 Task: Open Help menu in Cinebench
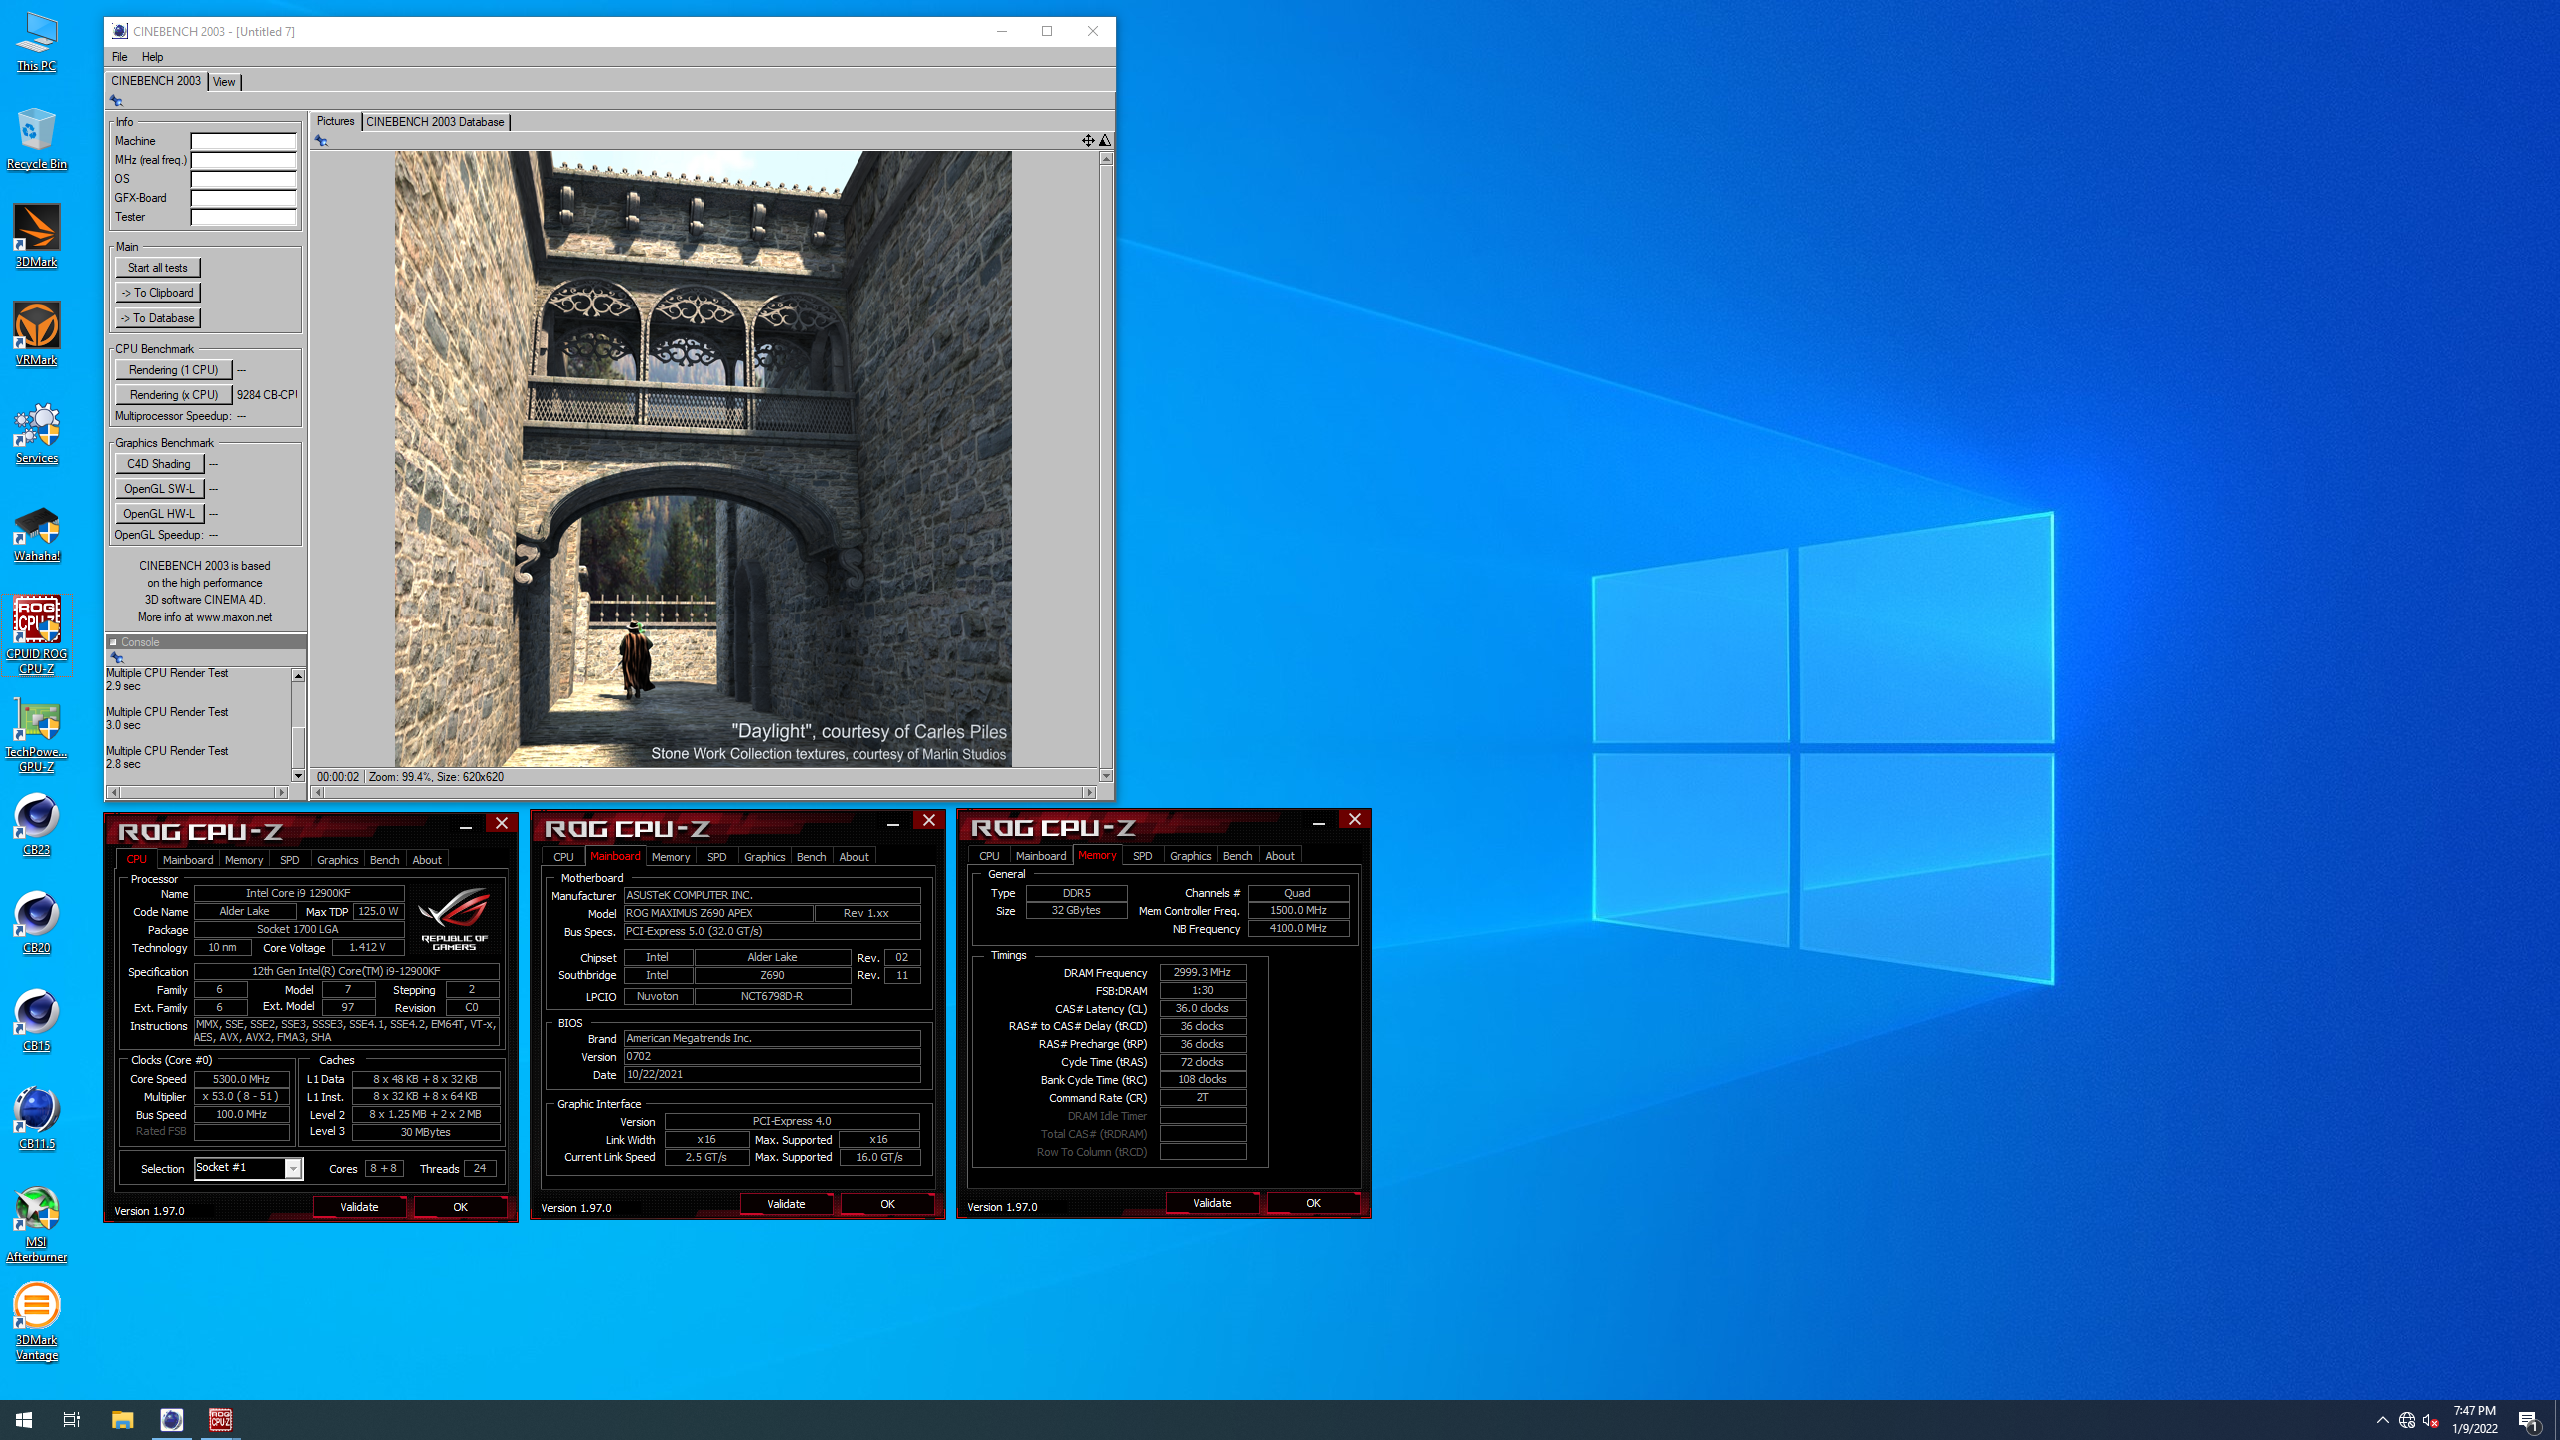pos(152,57)
